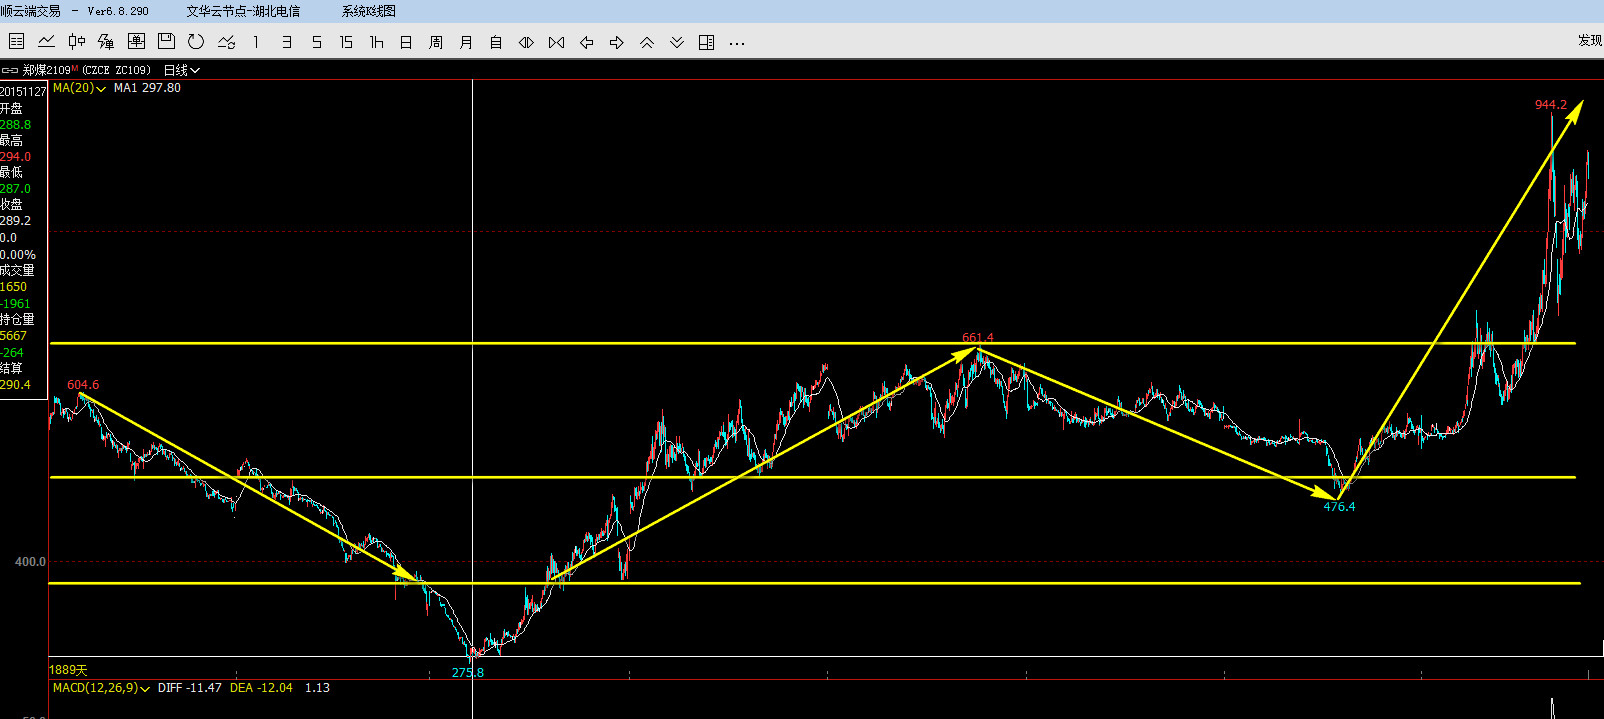Click the 275.8 bottom price label

pos(468,673)
